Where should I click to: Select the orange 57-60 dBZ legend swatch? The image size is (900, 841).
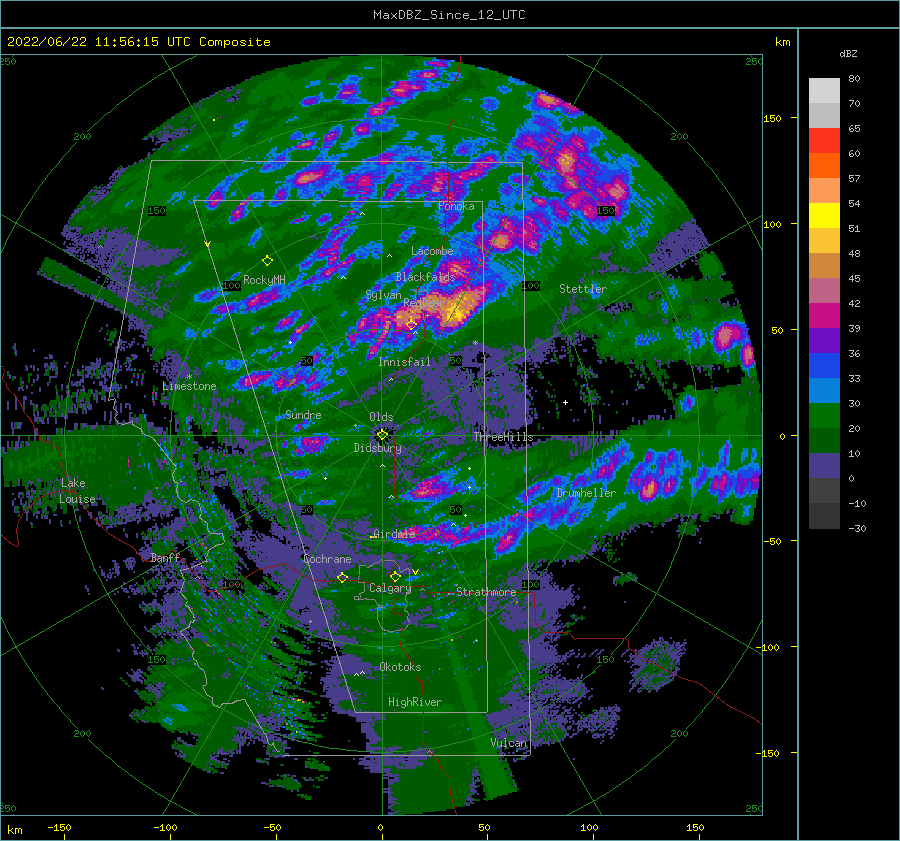(824, 166)
